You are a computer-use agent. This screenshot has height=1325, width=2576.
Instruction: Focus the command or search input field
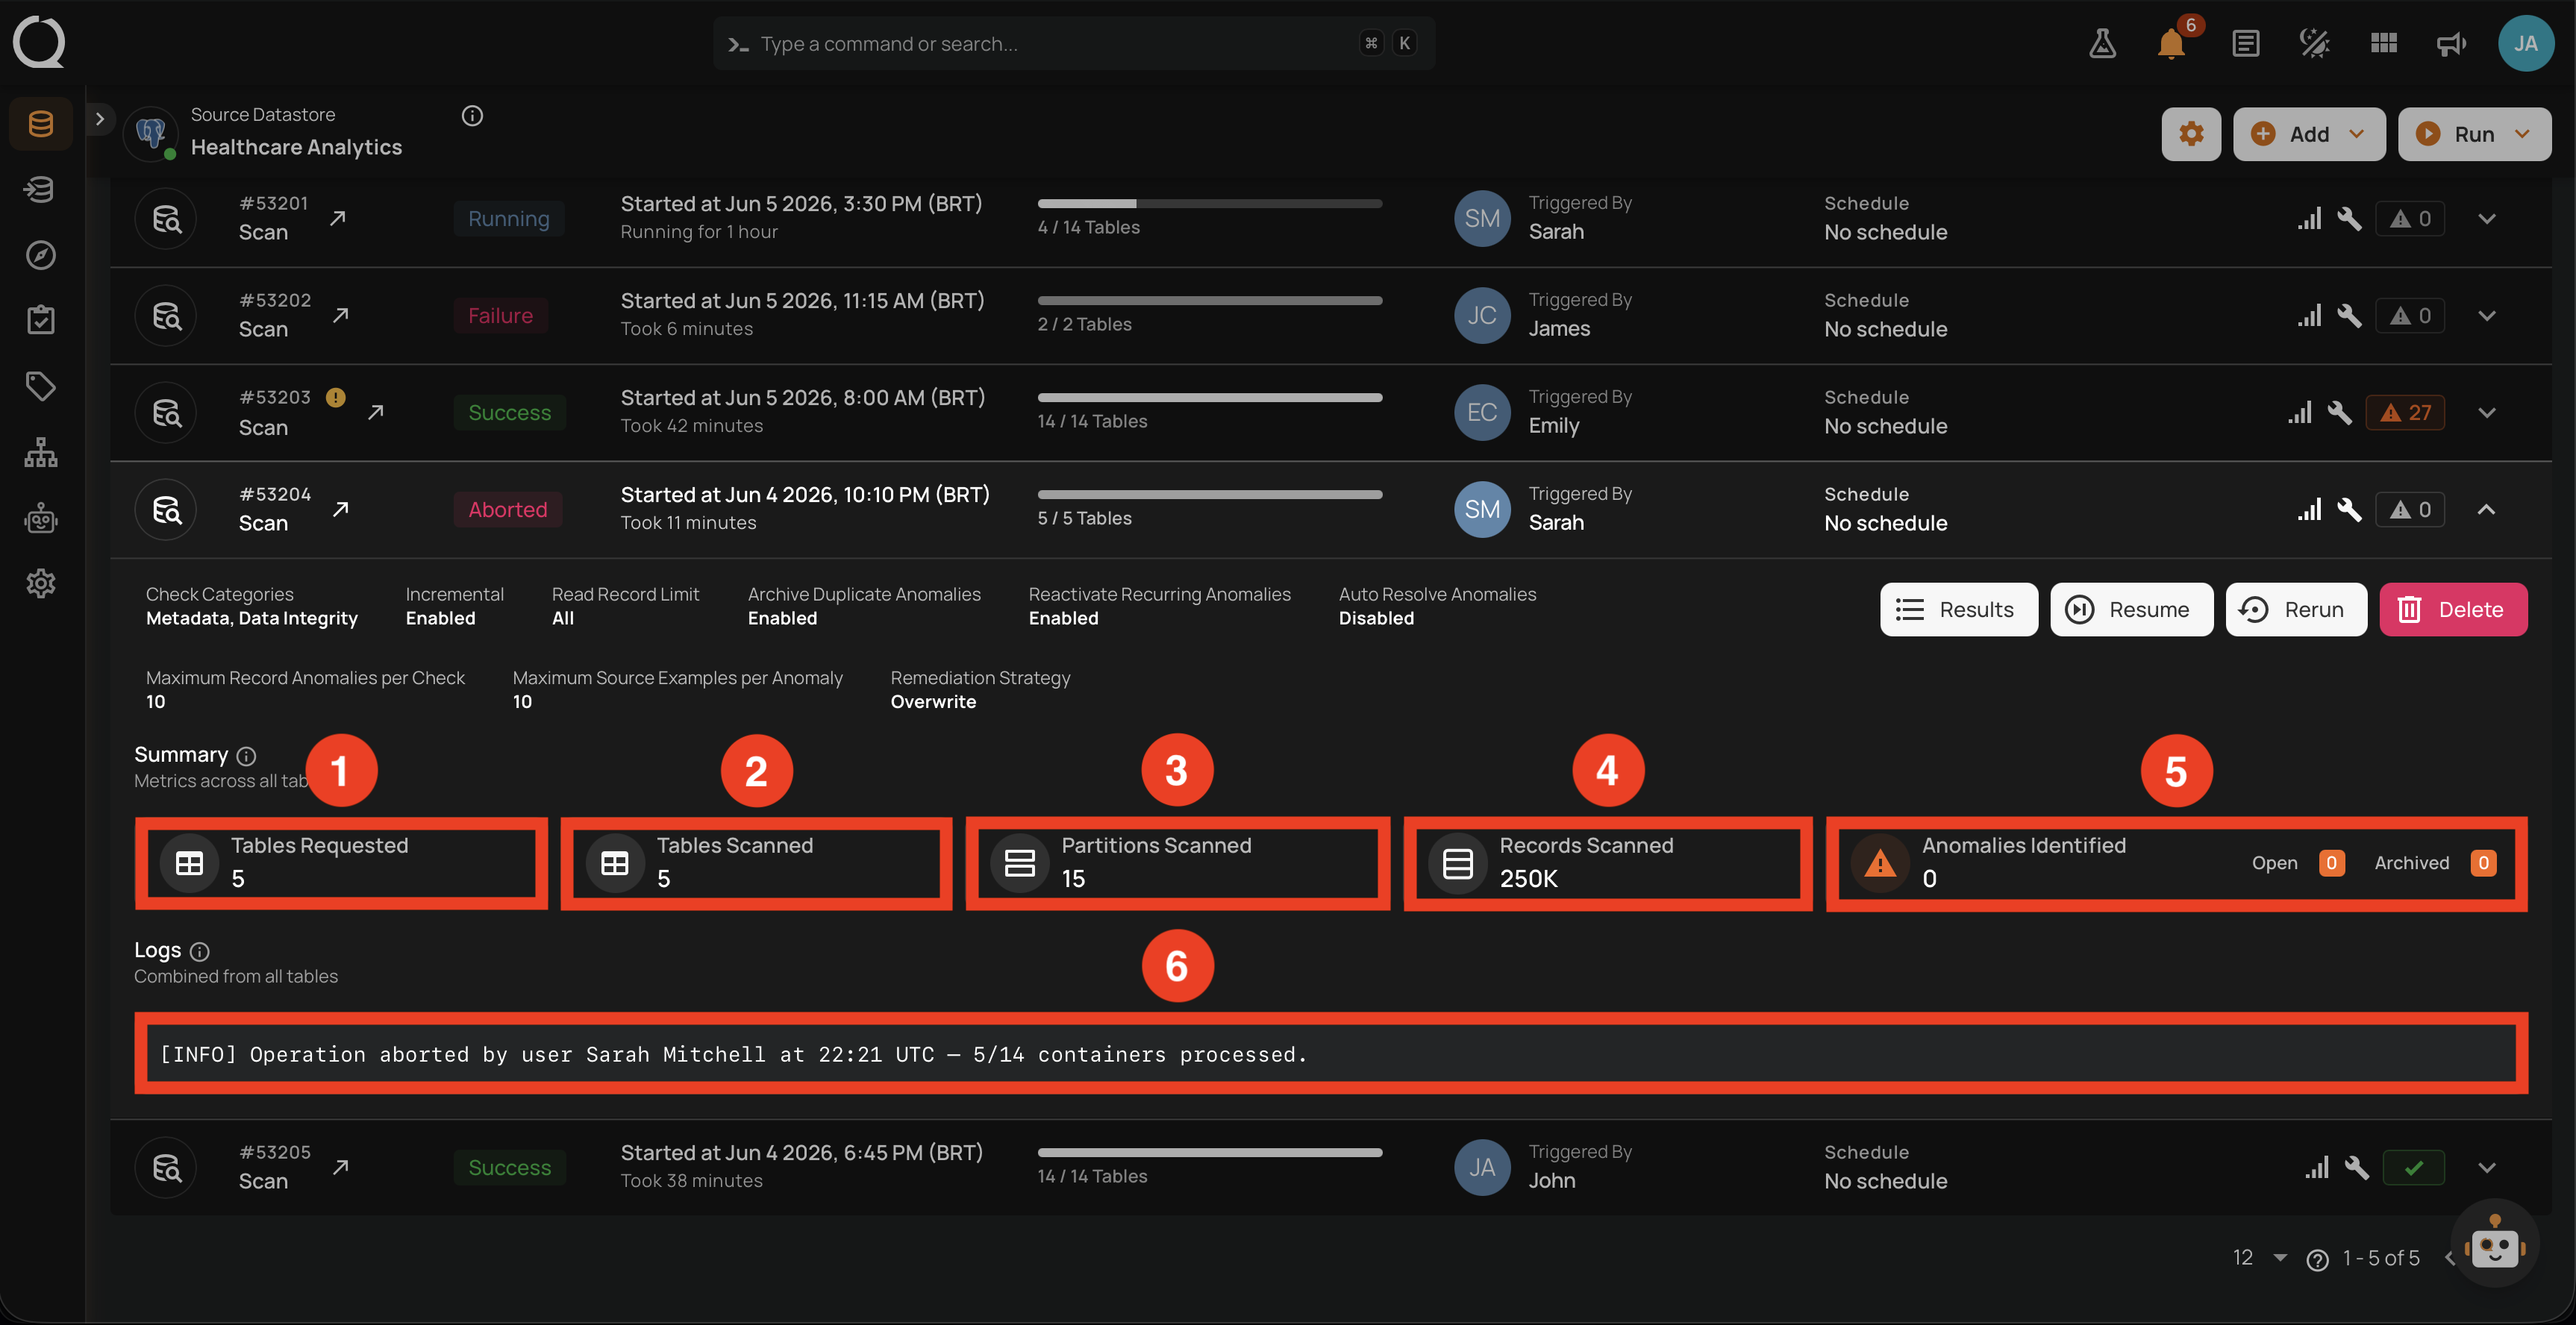(x=1074, y=43)
